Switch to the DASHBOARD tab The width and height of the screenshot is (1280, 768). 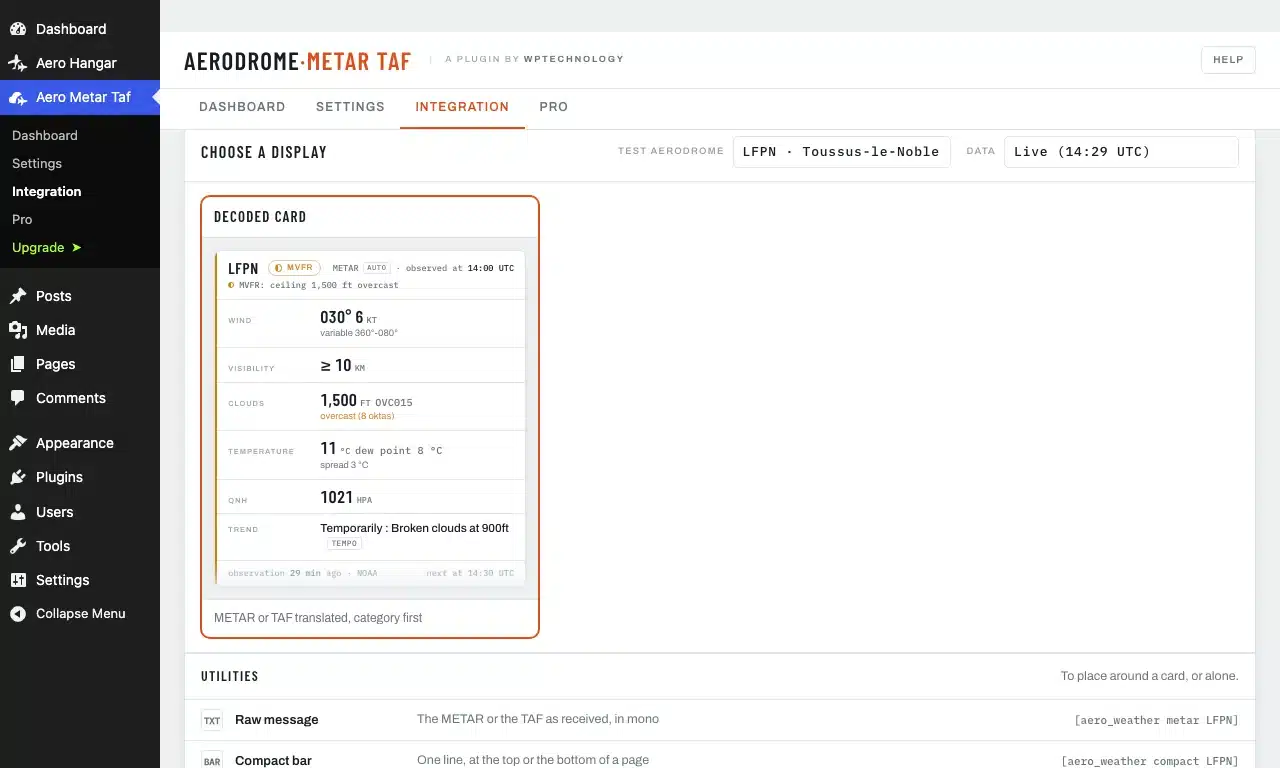[x=242, y=107]
